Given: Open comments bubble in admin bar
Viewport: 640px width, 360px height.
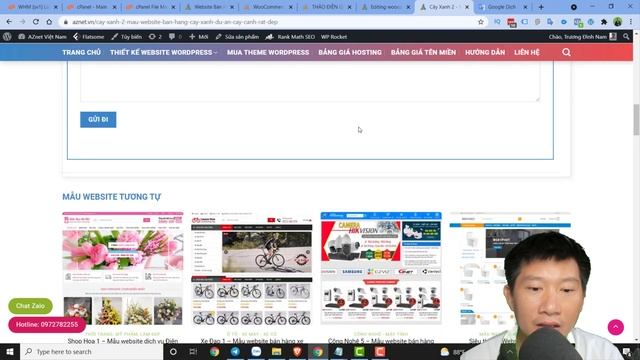Looking at the screenshot, I should click(175, 37).
